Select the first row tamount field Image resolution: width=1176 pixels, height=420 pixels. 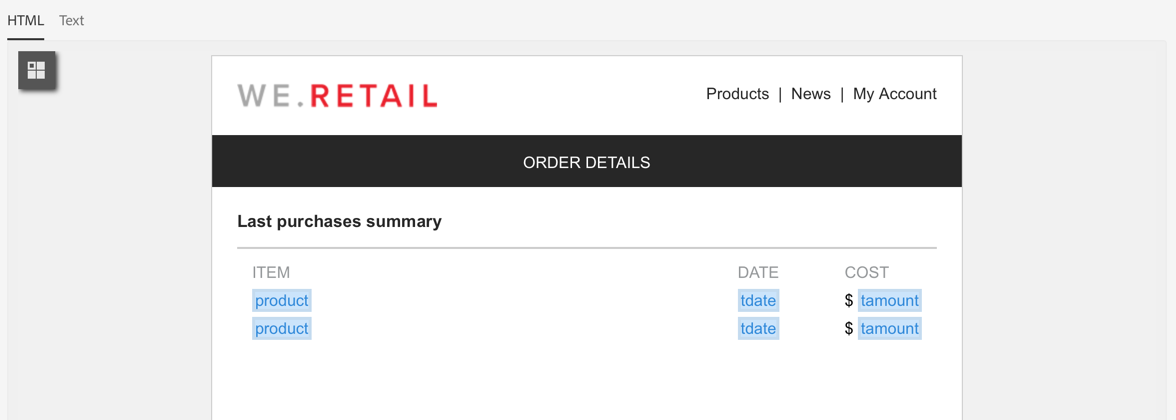[889, 300]
